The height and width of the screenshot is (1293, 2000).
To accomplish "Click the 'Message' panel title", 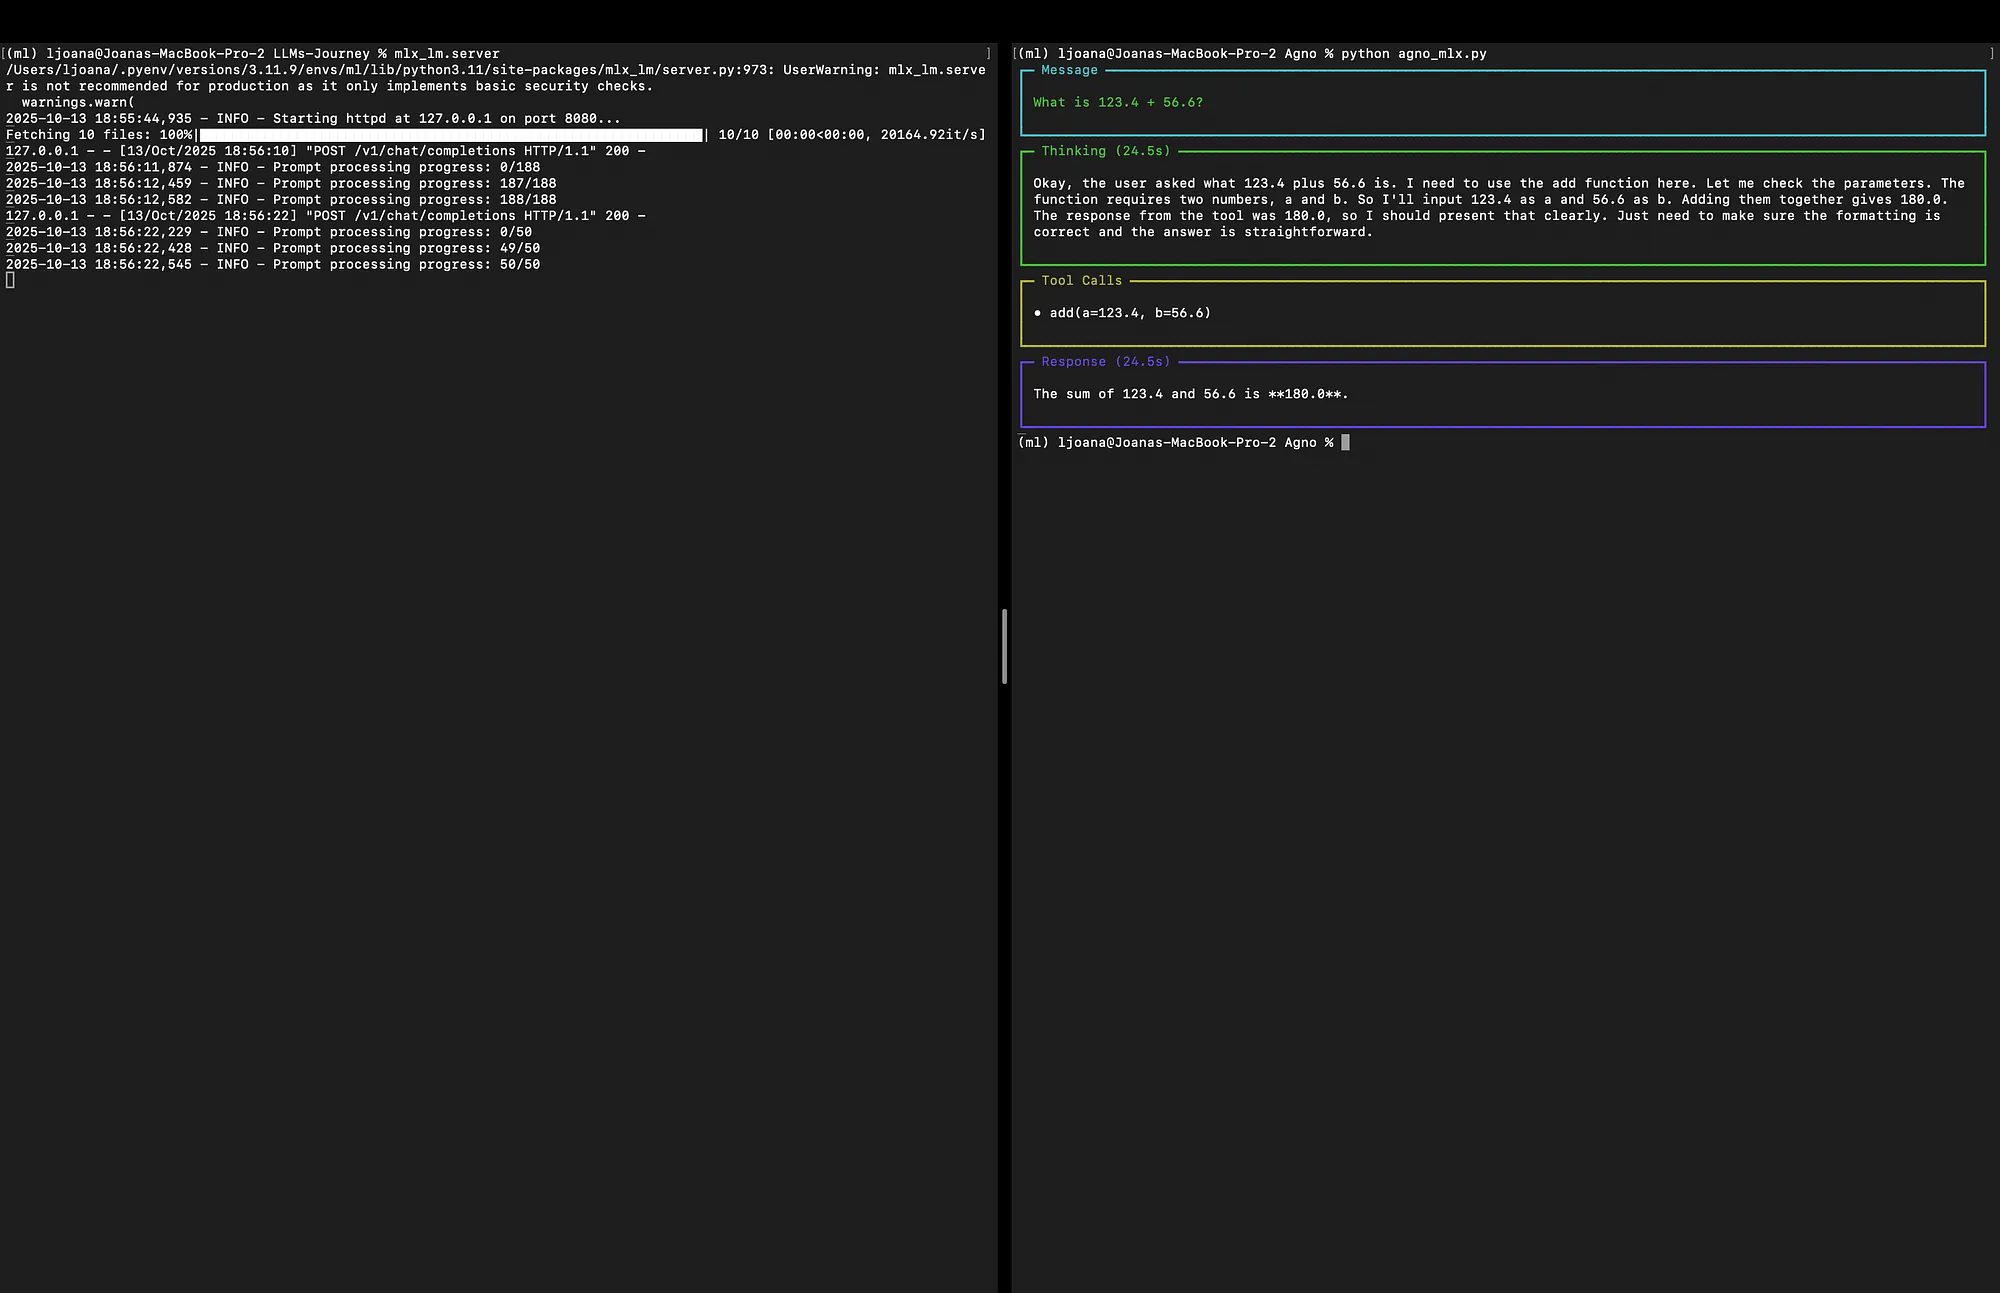I will (x=1069, y=70).
